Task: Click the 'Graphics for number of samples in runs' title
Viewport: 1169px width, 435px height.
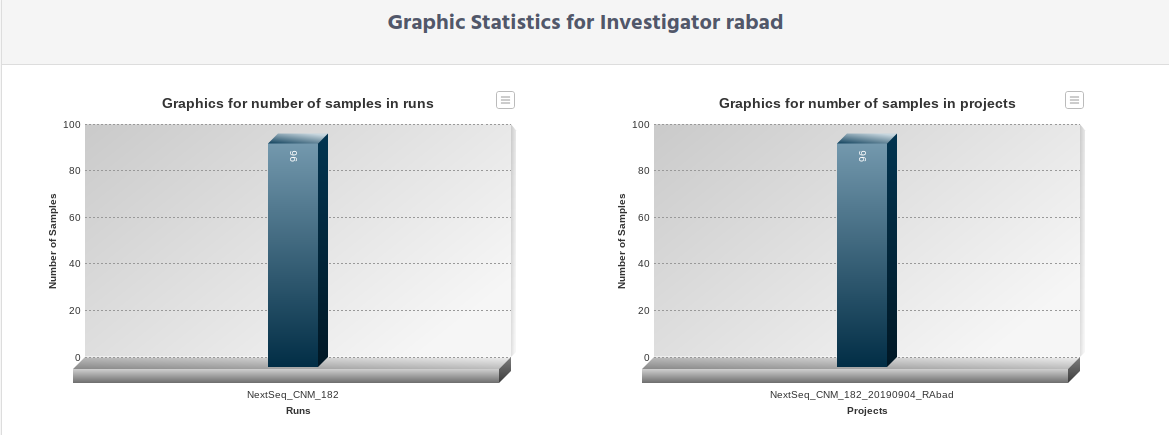Action: point(297,104)
